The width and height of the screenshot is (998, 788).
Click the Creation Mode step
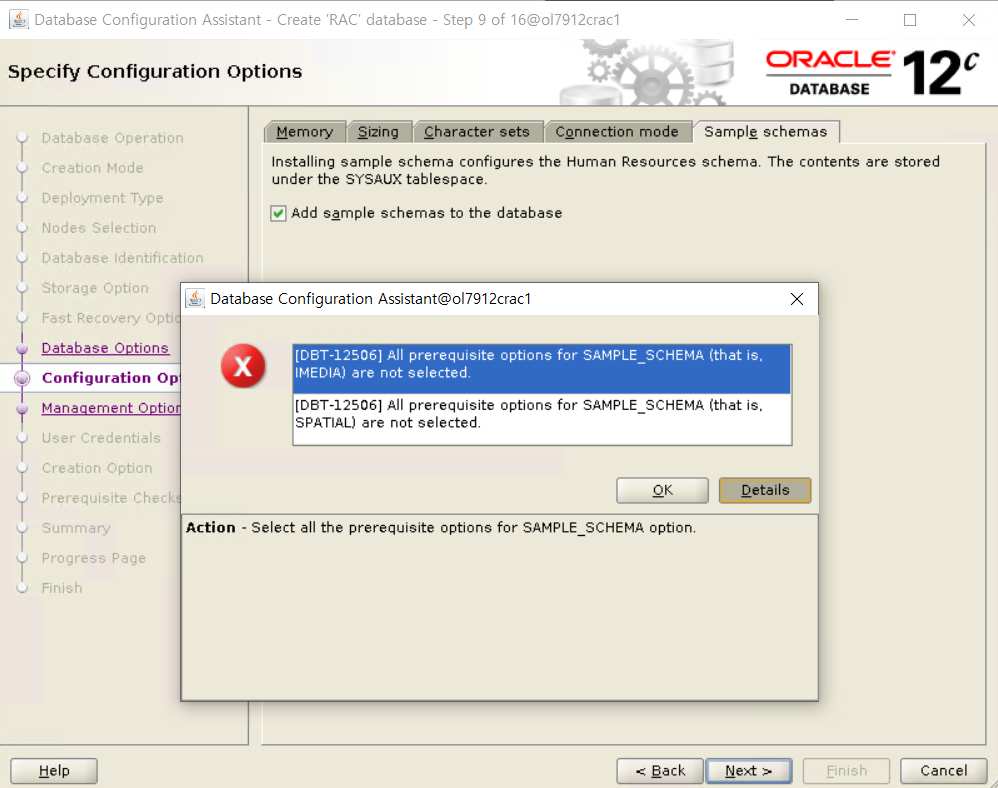click(92, 168)
